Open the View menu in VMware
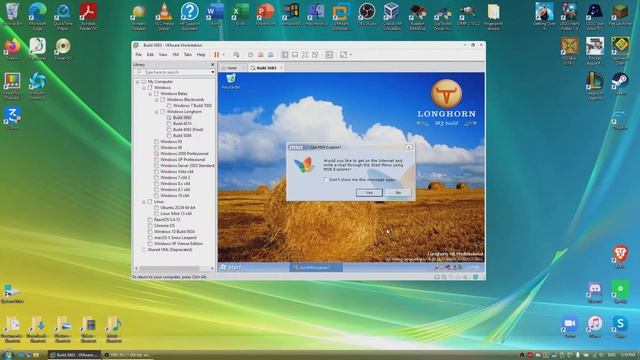The image size is (640, 360). pos(163,55)
